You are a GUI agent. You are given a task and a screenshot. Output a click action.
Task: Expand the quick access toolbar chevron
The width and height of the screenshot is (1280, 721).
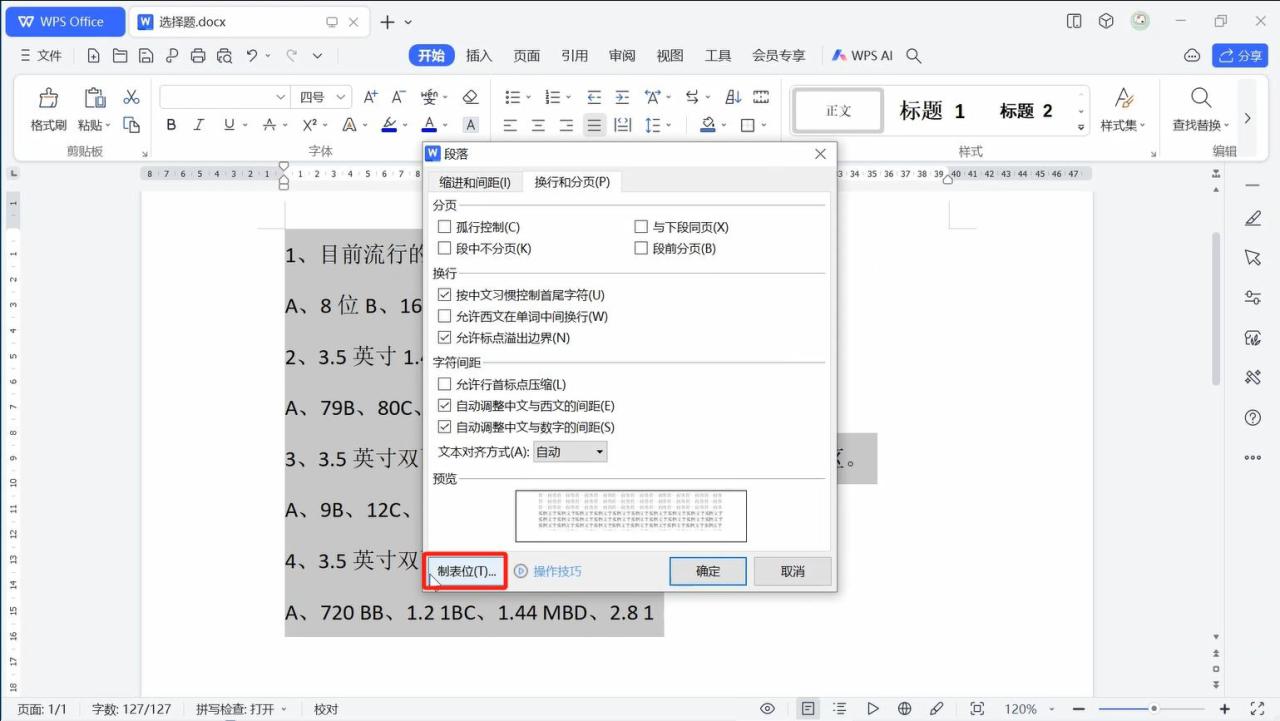click(x=318, y=56)
